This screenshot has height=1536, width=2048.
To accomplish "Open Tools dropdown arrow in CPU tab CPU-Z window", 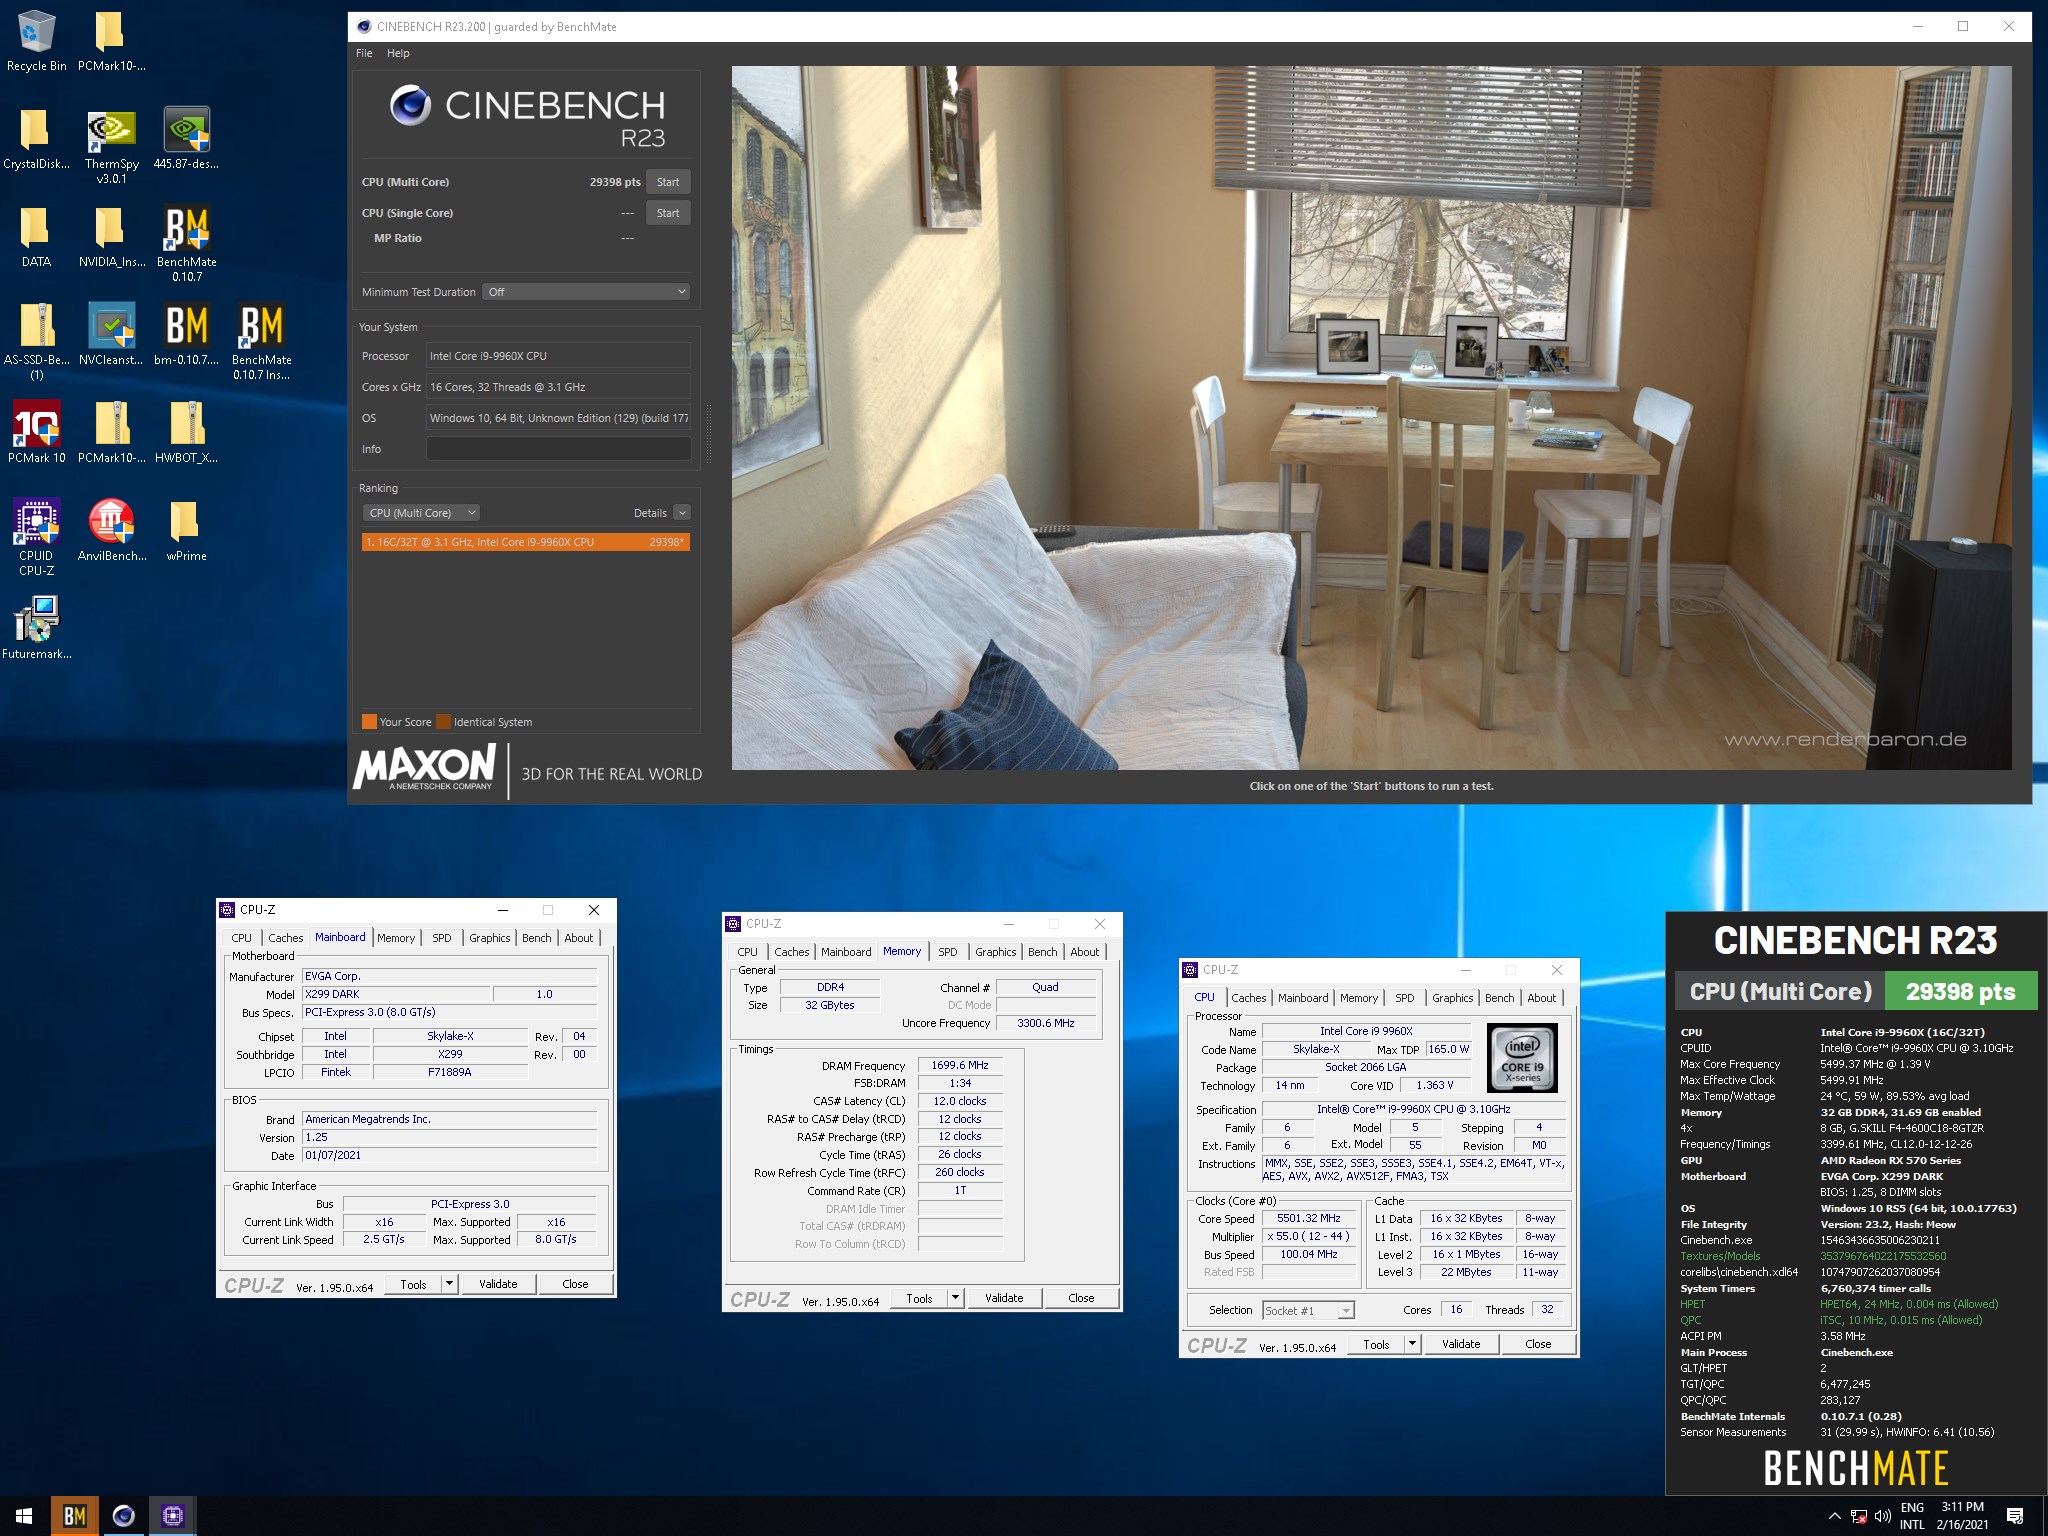I will 1413,1344.
